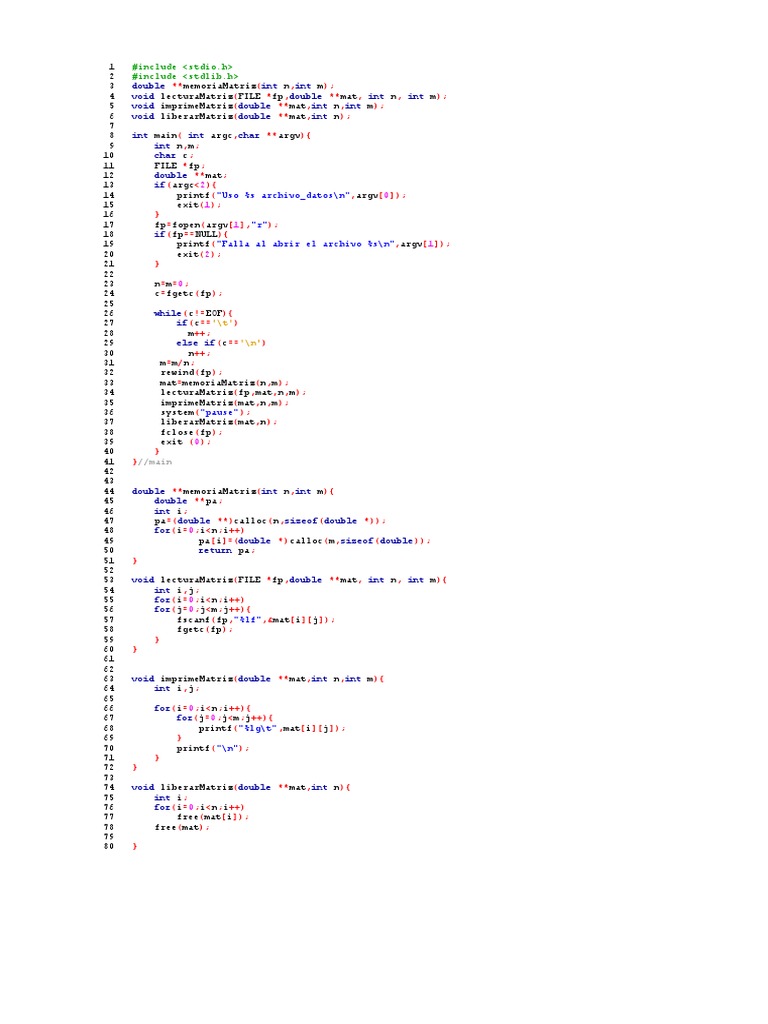Select line 3 memoriaMatriz prototype

coord(232,86)
